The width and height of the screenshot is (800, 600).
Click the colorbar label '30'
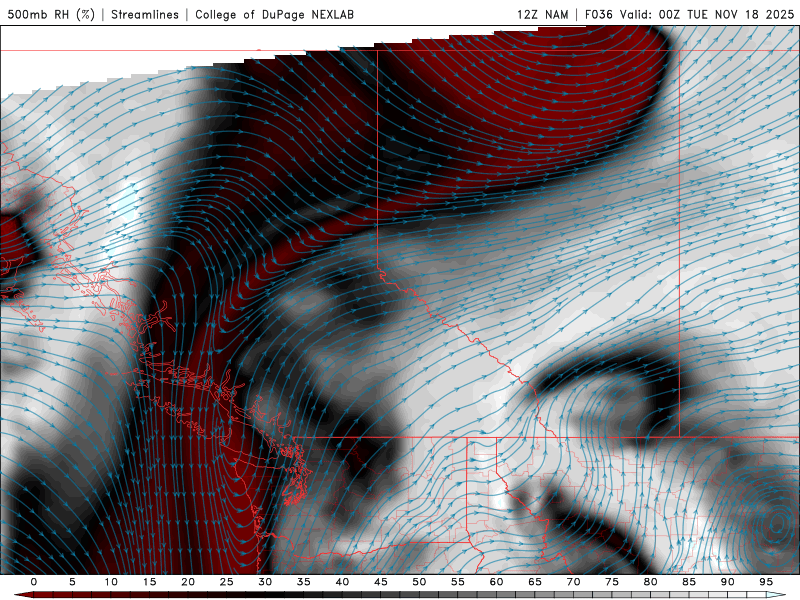pyautogui.click(x=265, y=582)
